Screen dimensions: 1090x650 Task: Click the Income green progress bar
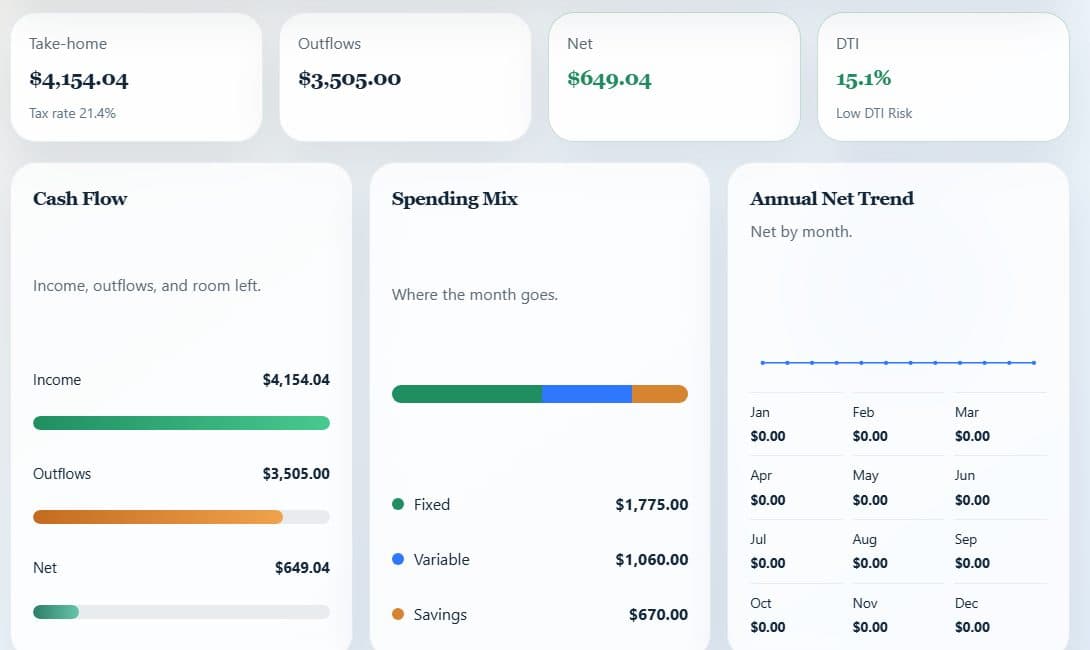tap(181, 423)
